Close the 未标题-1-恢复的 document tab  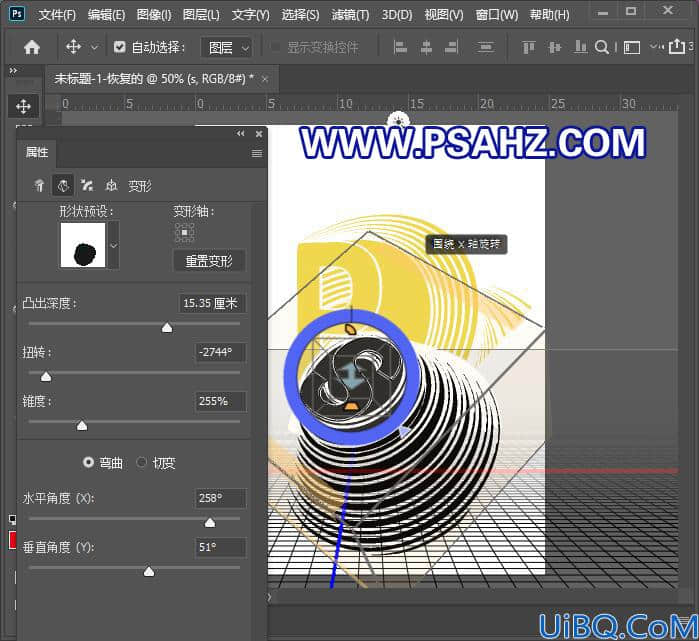tap(265, 79)
